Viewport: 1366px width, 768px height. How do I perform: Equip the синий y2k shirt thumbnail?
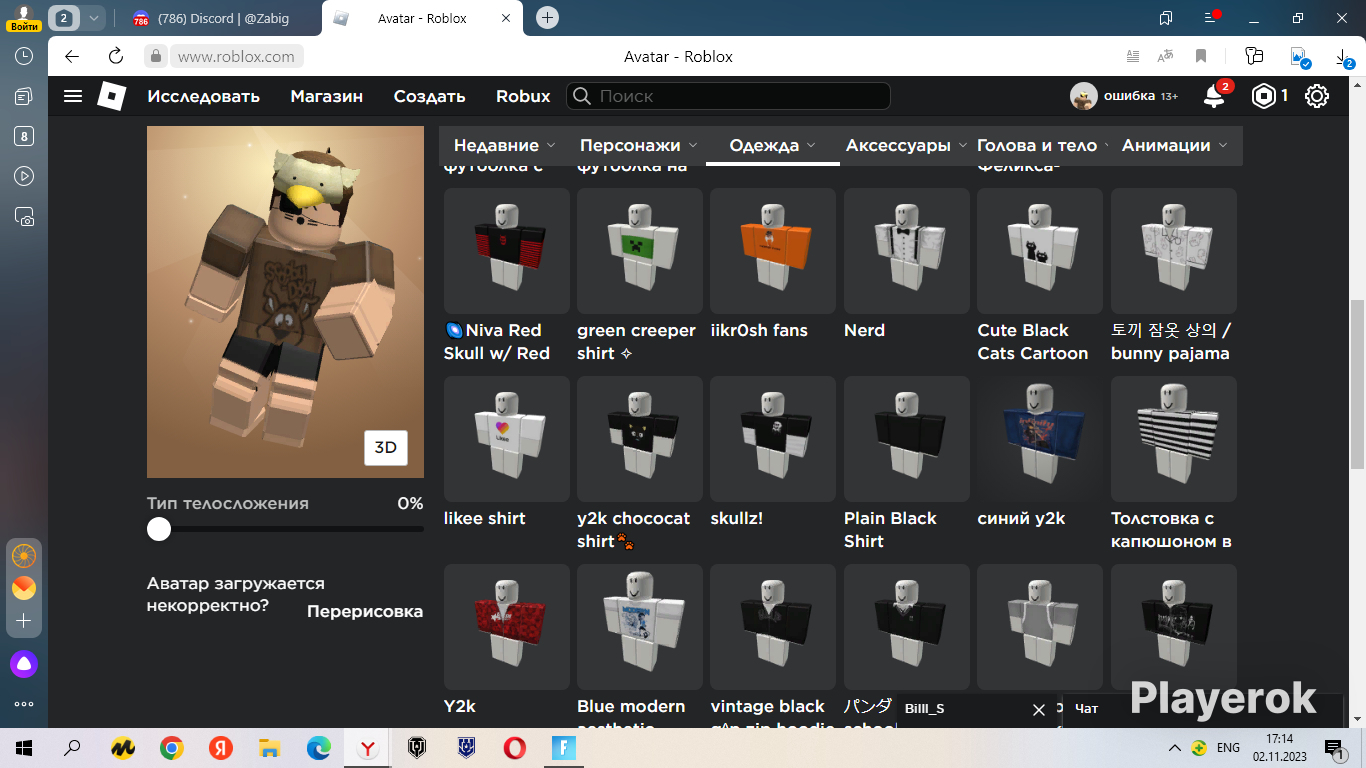pos(1040,439)
